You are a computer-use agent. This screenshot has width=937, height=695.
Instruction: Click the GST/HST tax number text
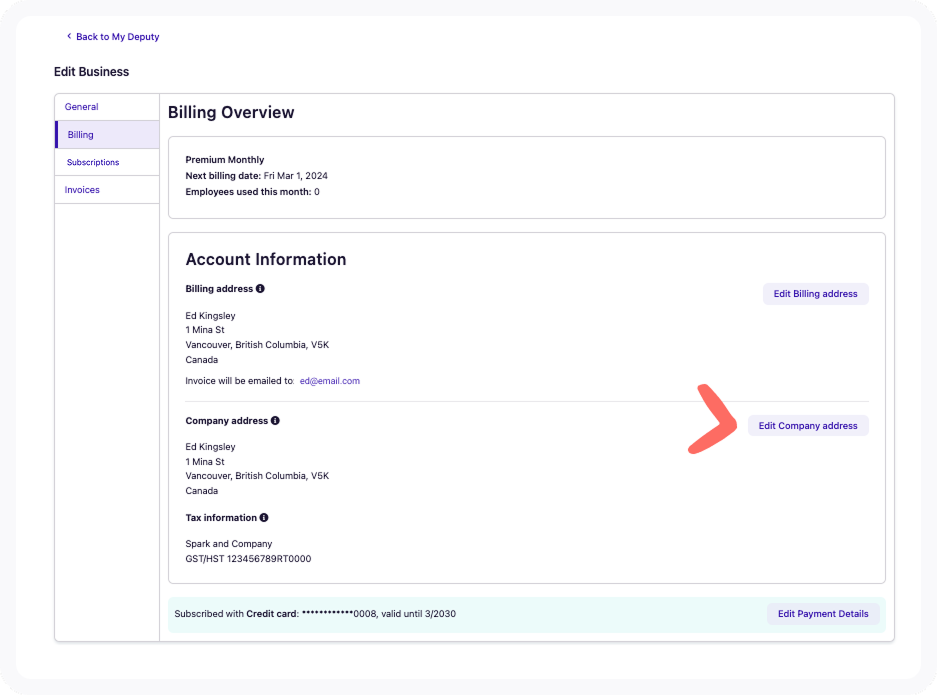248,559
